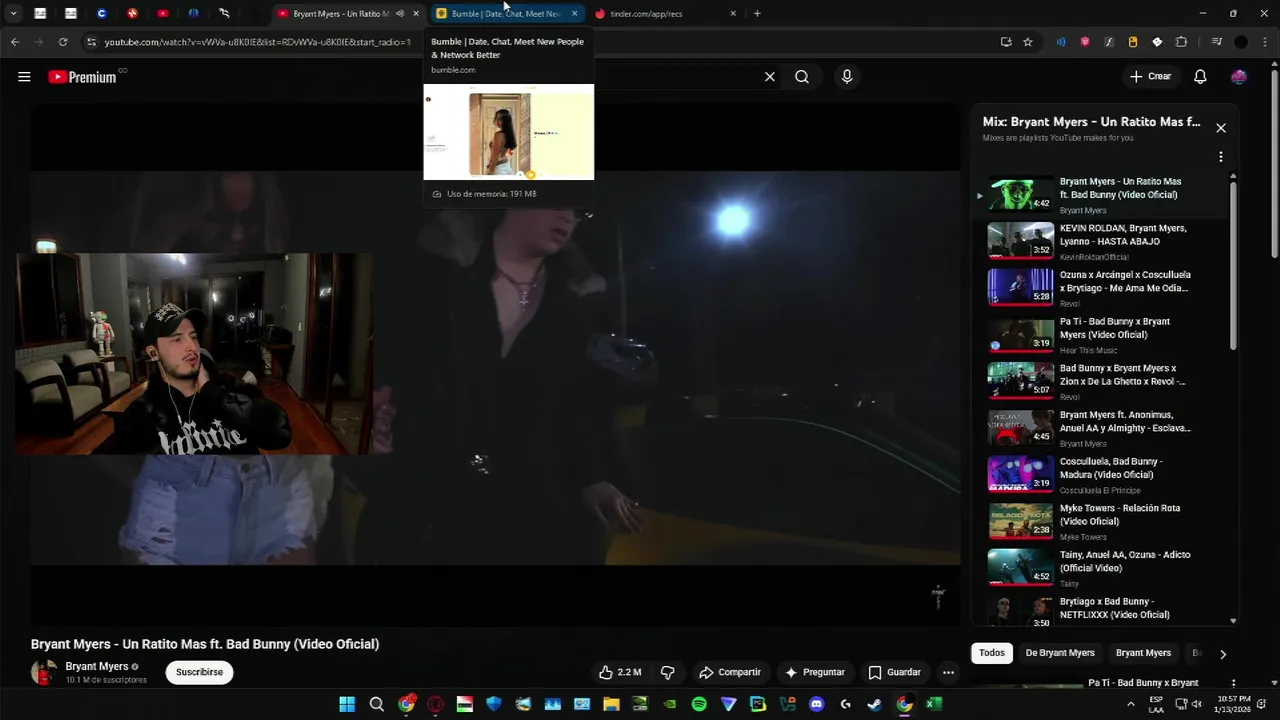Open the tab search dropdown arrow

tap(14, 14)
